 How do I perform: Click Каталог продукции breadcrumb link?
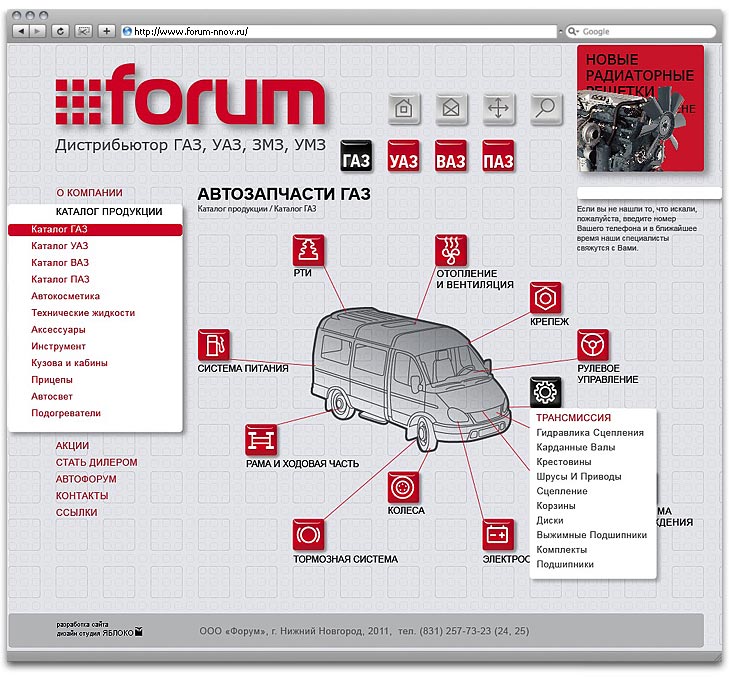click(x=232, y=209)
